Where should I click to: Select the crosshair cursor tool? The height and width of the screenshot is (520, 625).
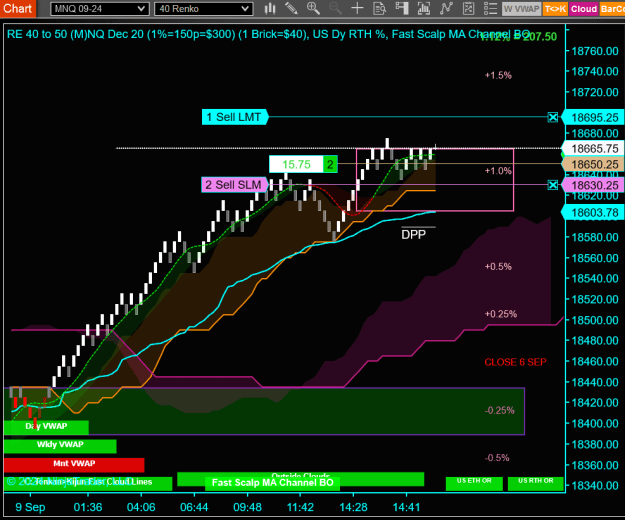click(x=357, y=8)
